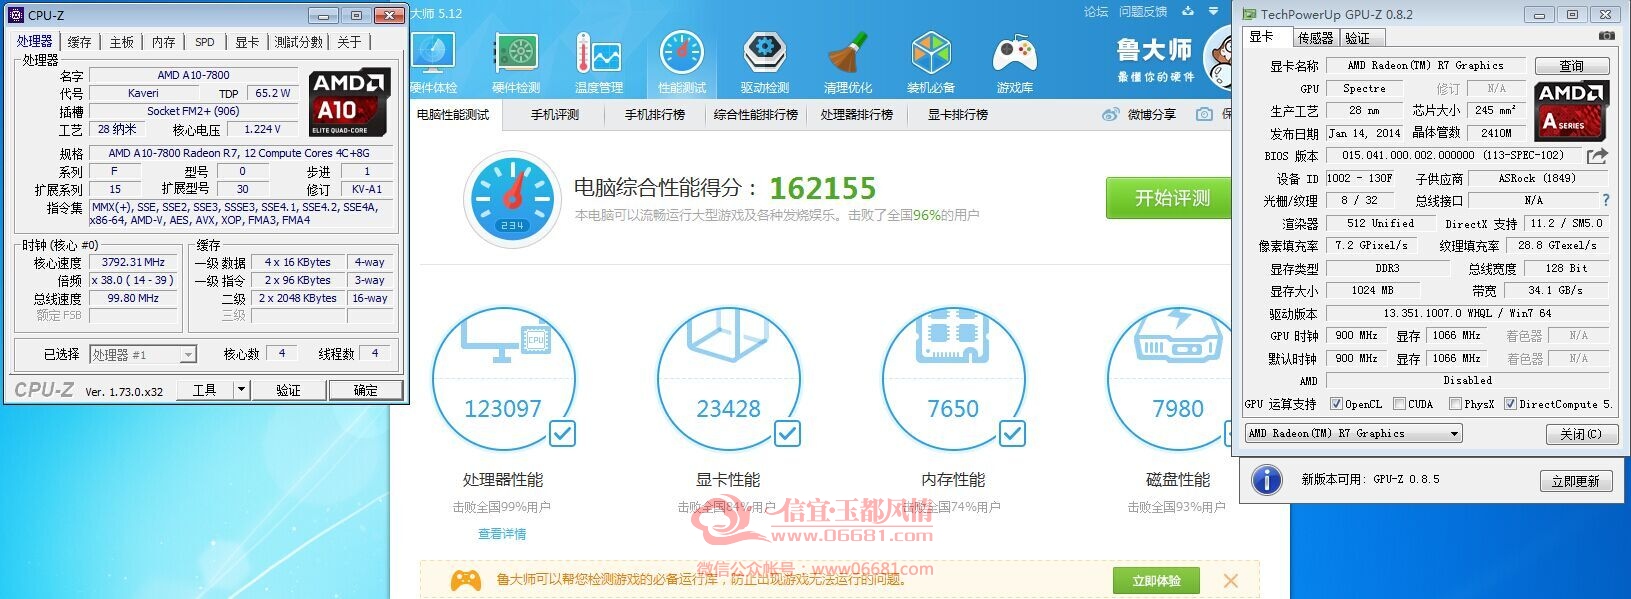Switch to 手机评测 tab in Ludashi

[555, 115]
